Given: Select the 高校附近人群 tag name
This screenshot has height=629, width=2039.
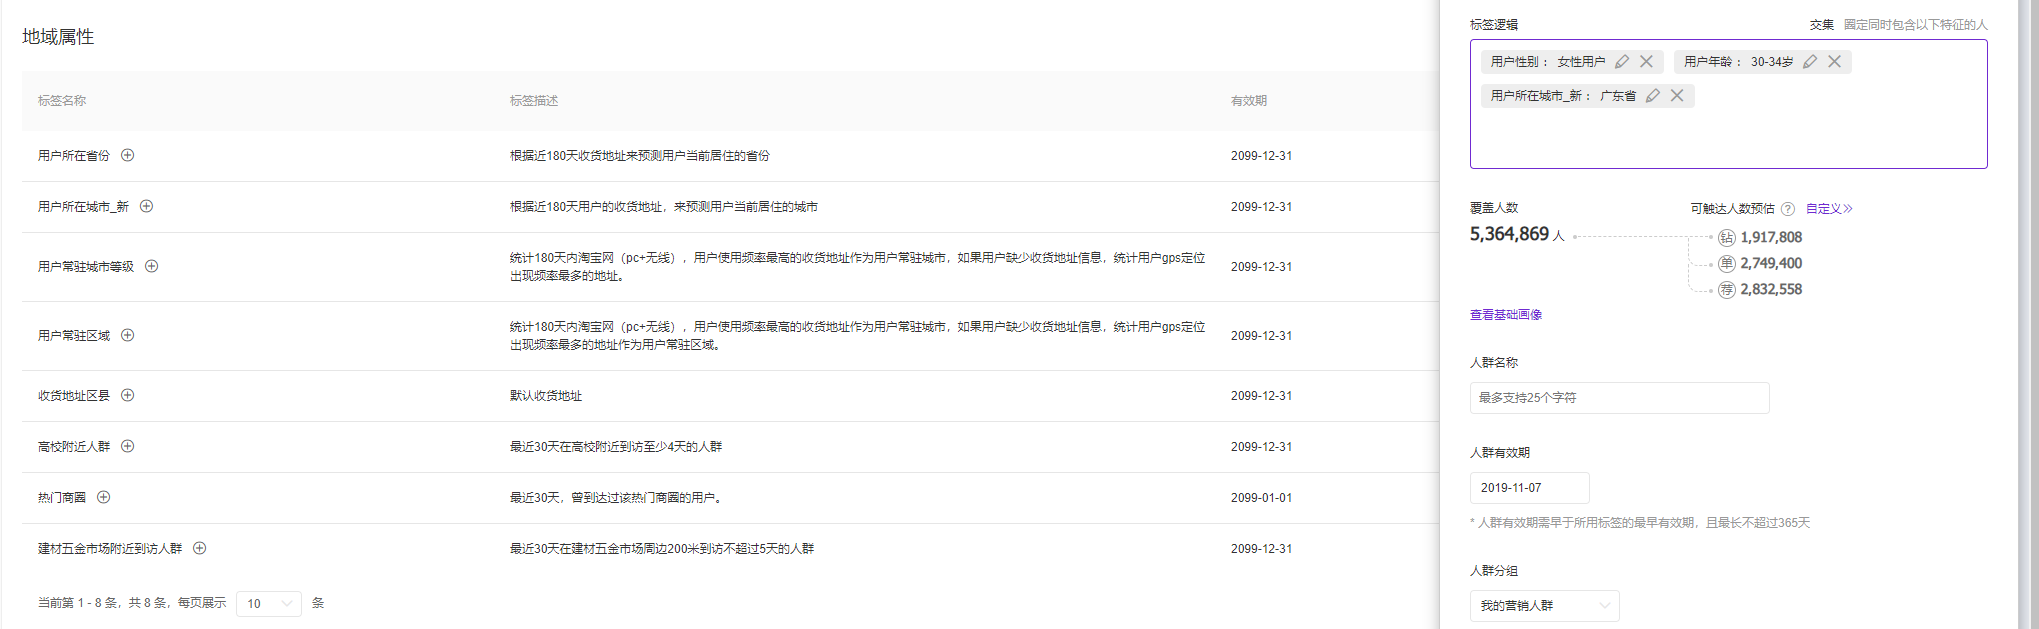Looking at the screenshot, I should coord(74,447).
